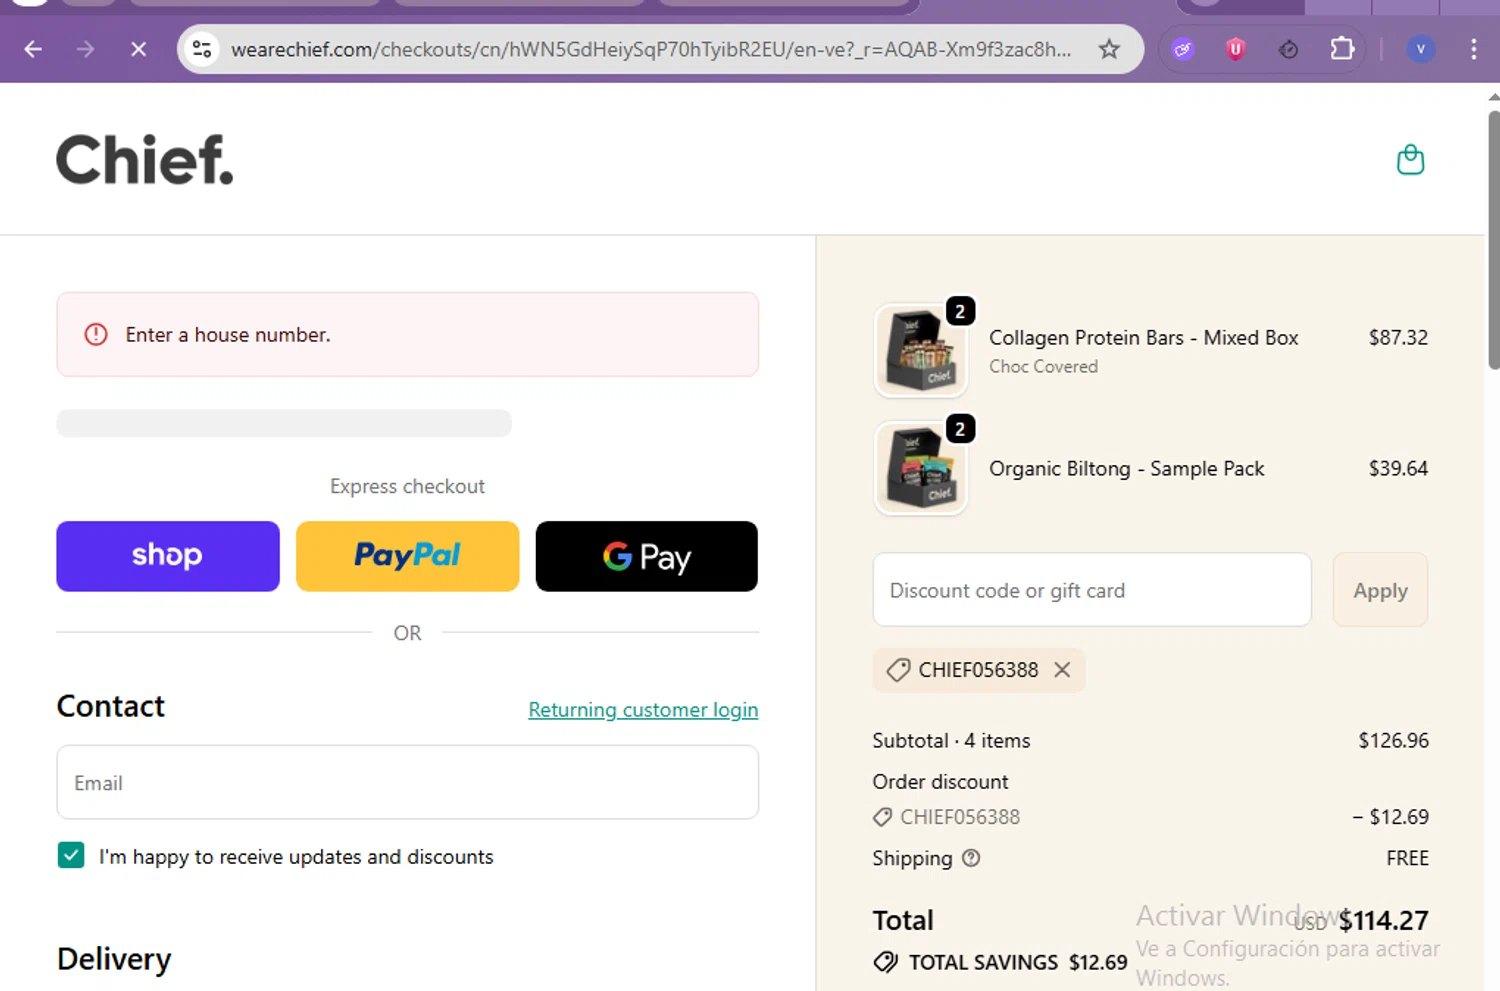Click the Order discount label
Image resolution: width=1500 pixels, height=991 pixels.
point(940,782)
